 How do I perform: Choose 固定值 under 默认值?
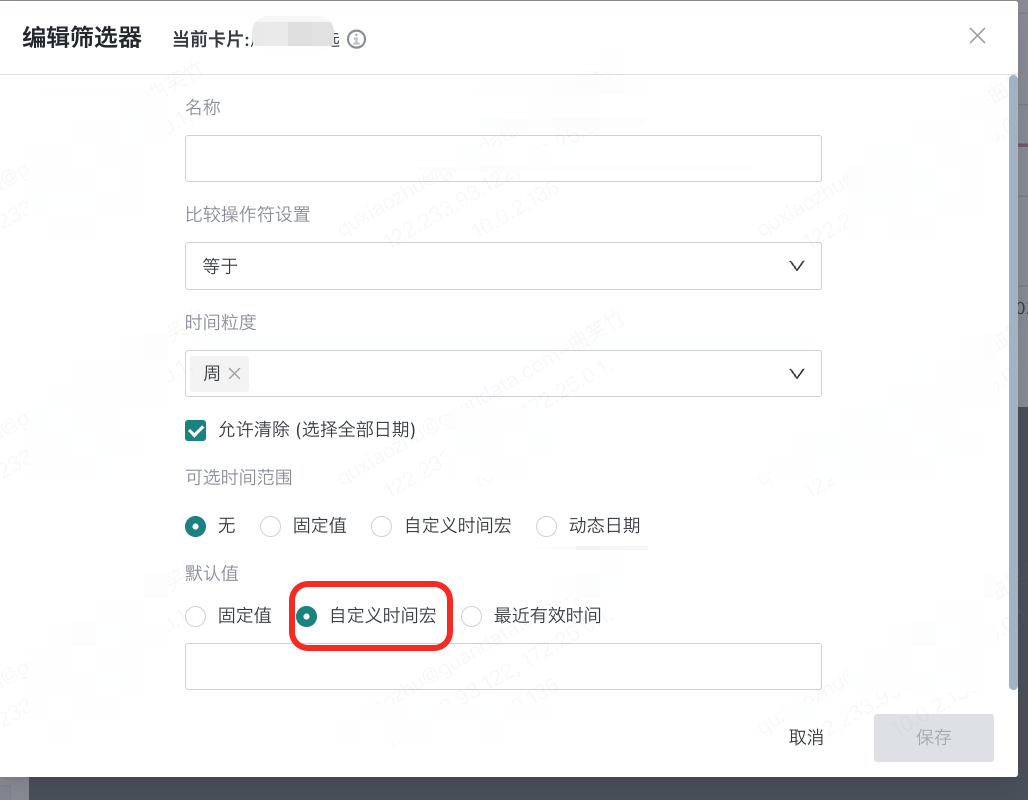click(195, 616)
